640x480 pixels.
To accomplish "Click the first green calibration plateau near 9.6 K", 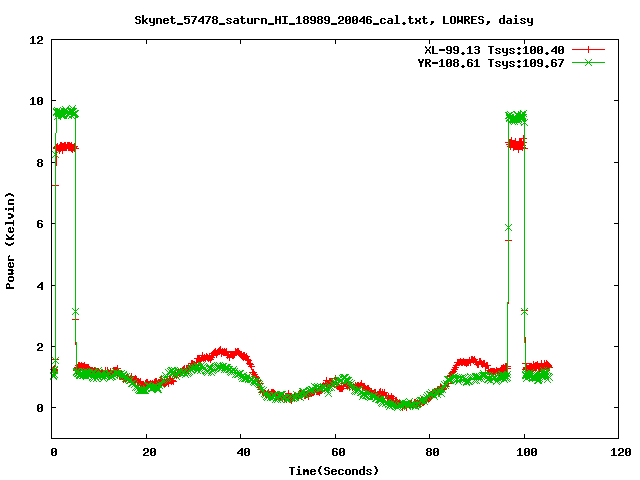I will 66,113.
